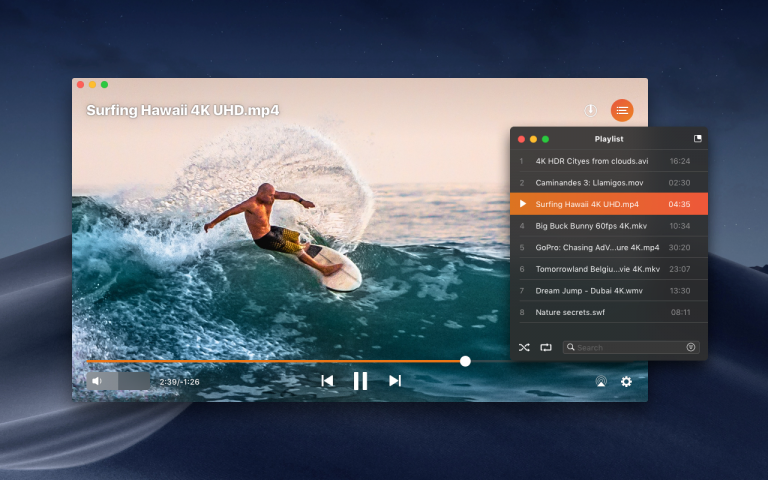Click the seek bar playhead knob
The width and height of the screenshot is (768, 480).
(x=465, y=361)
